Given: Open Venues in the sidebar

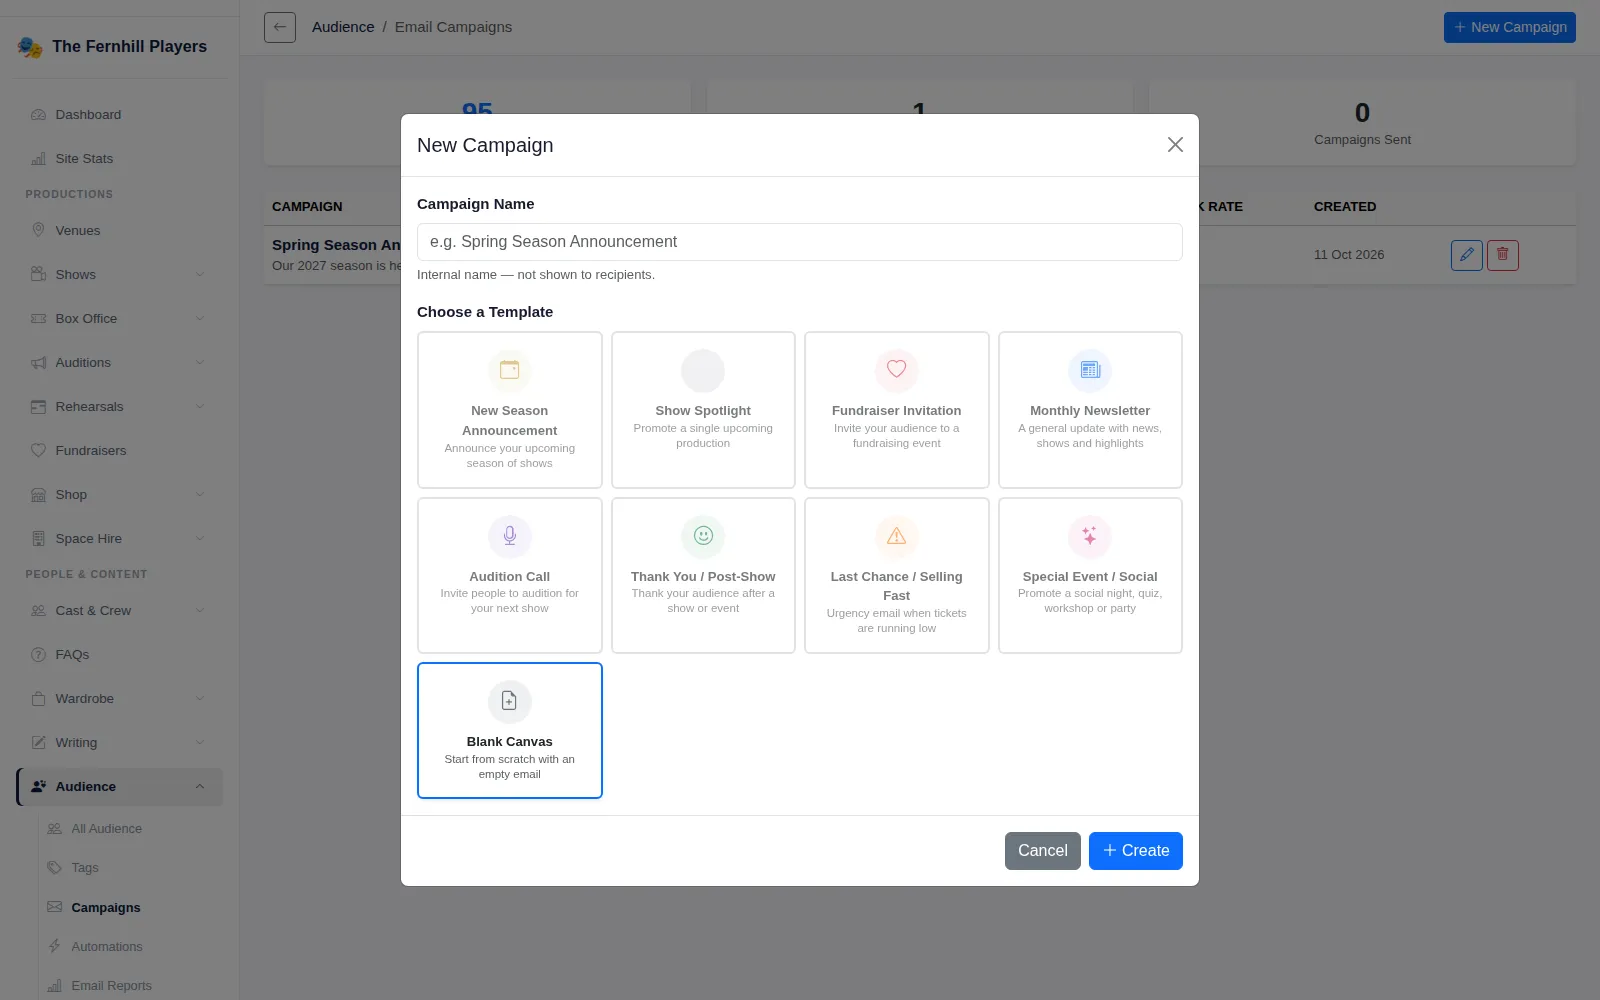Looking at the screenshot, I should click(x=120, y=231).
